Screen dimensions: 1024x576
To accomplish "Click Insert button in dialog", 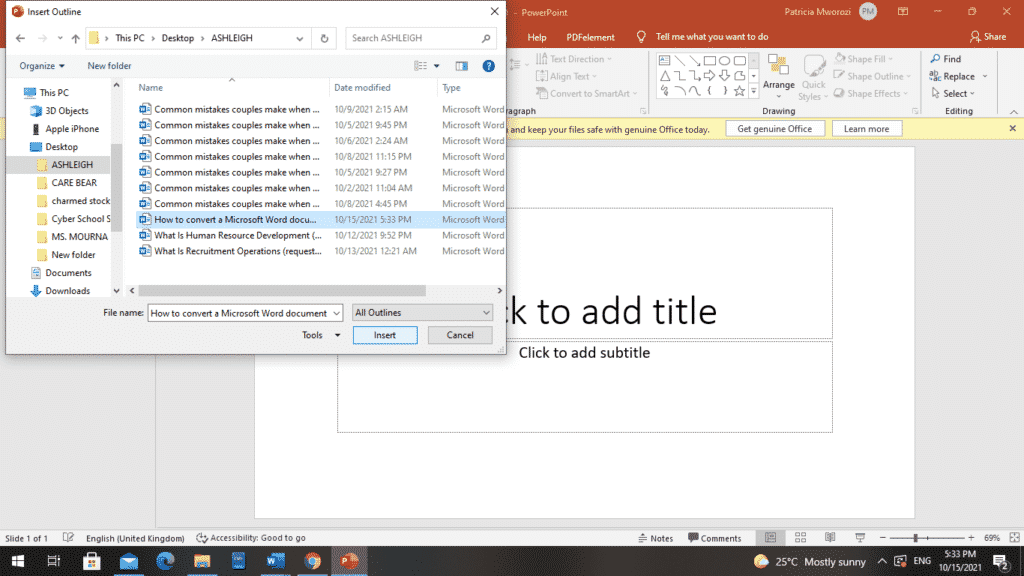I will coord(385,335).
